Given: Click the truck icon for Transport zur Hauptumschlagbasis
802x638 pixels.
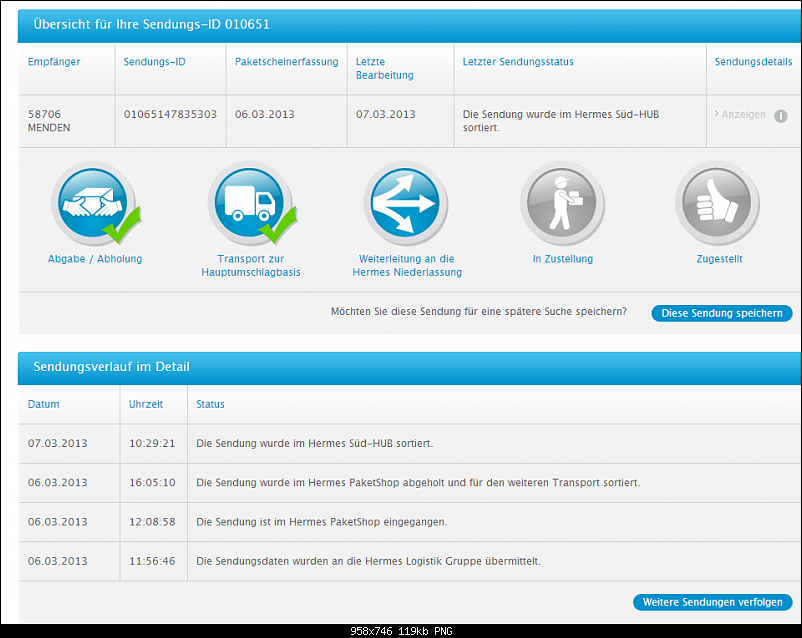Looking at the screenshot, I should 250,203.
